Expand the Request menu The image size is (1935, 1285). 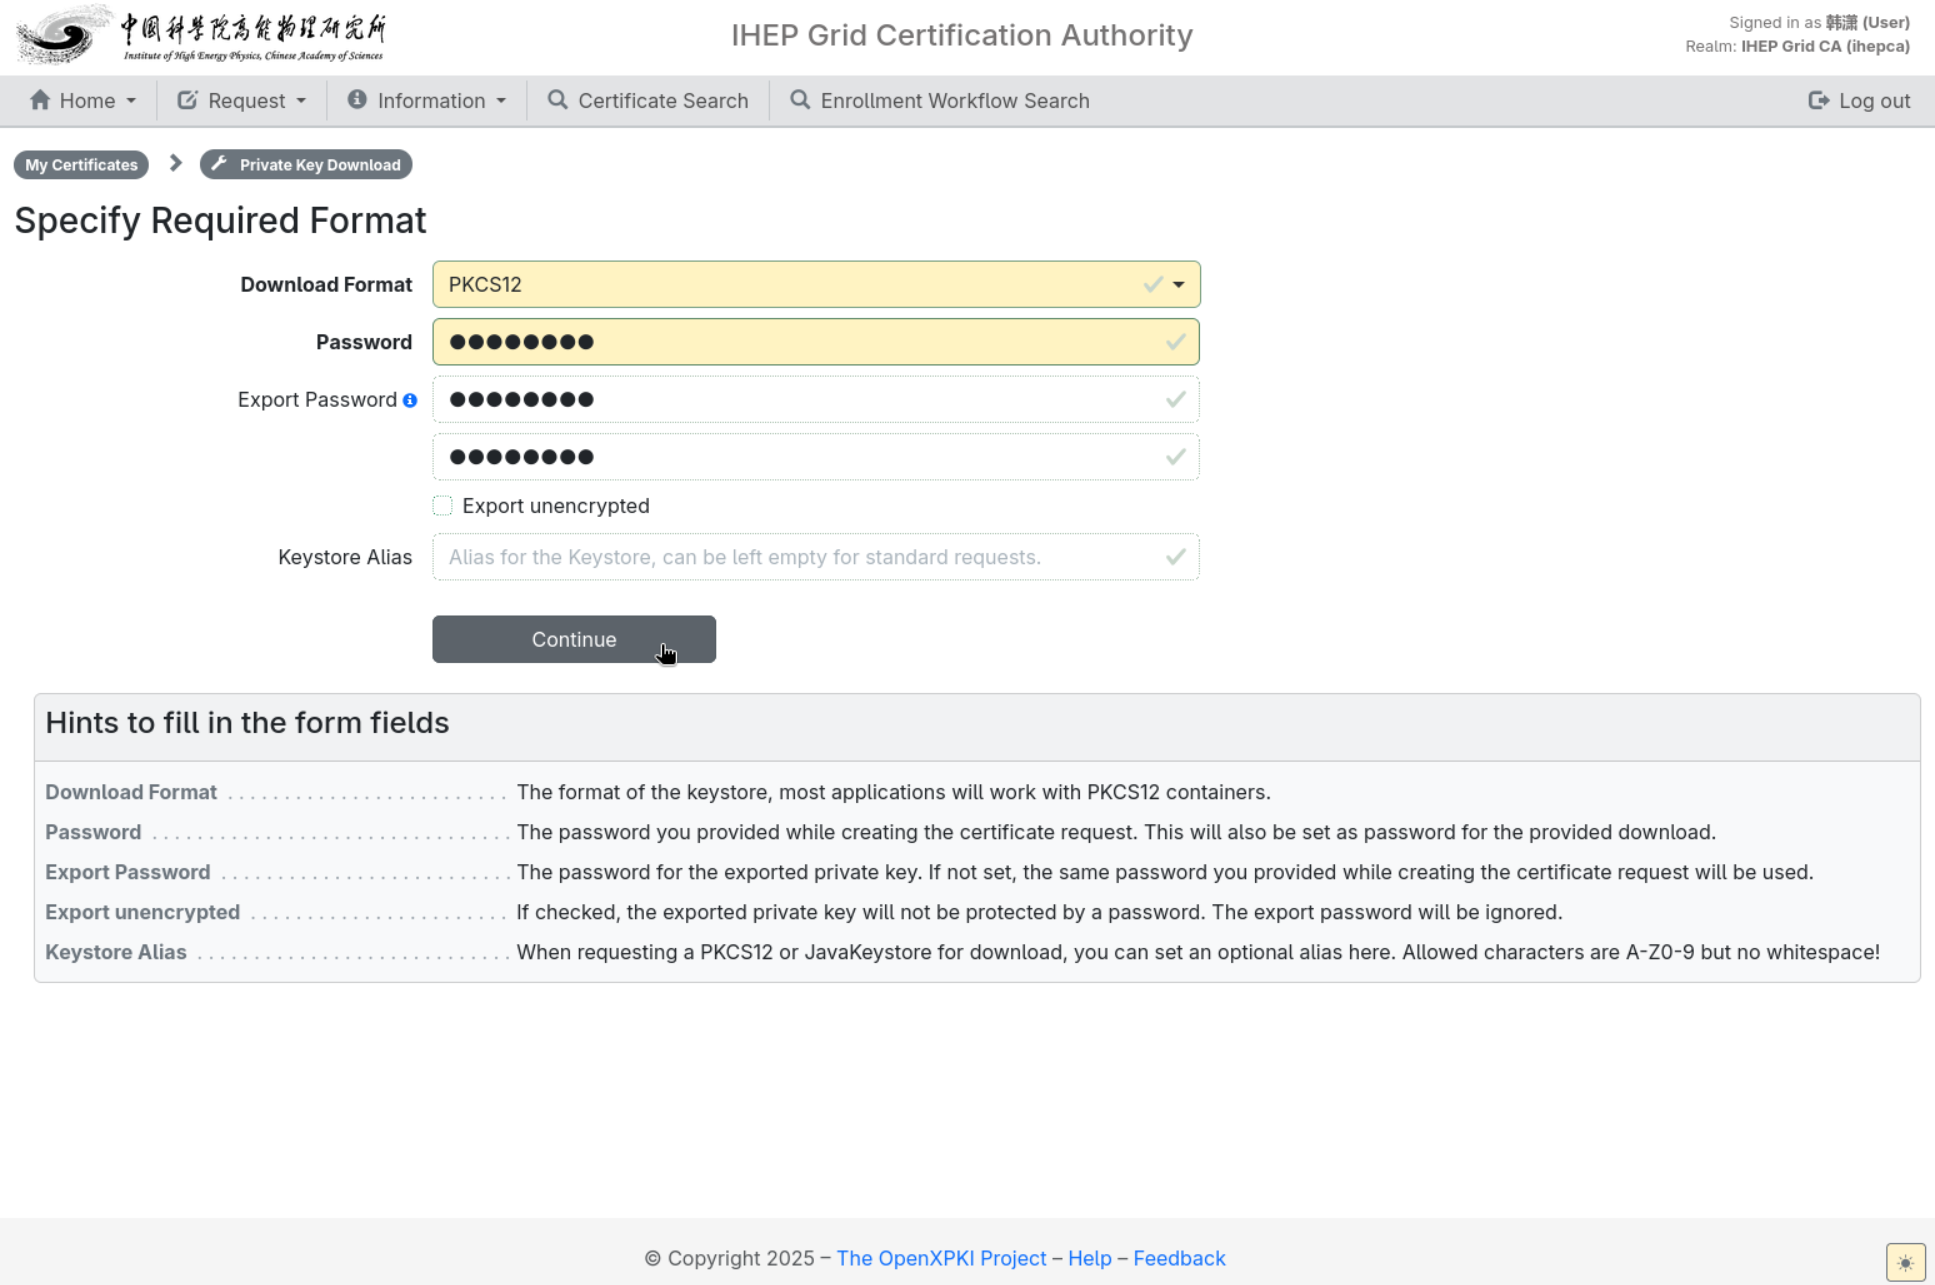[x=242, y=100]
